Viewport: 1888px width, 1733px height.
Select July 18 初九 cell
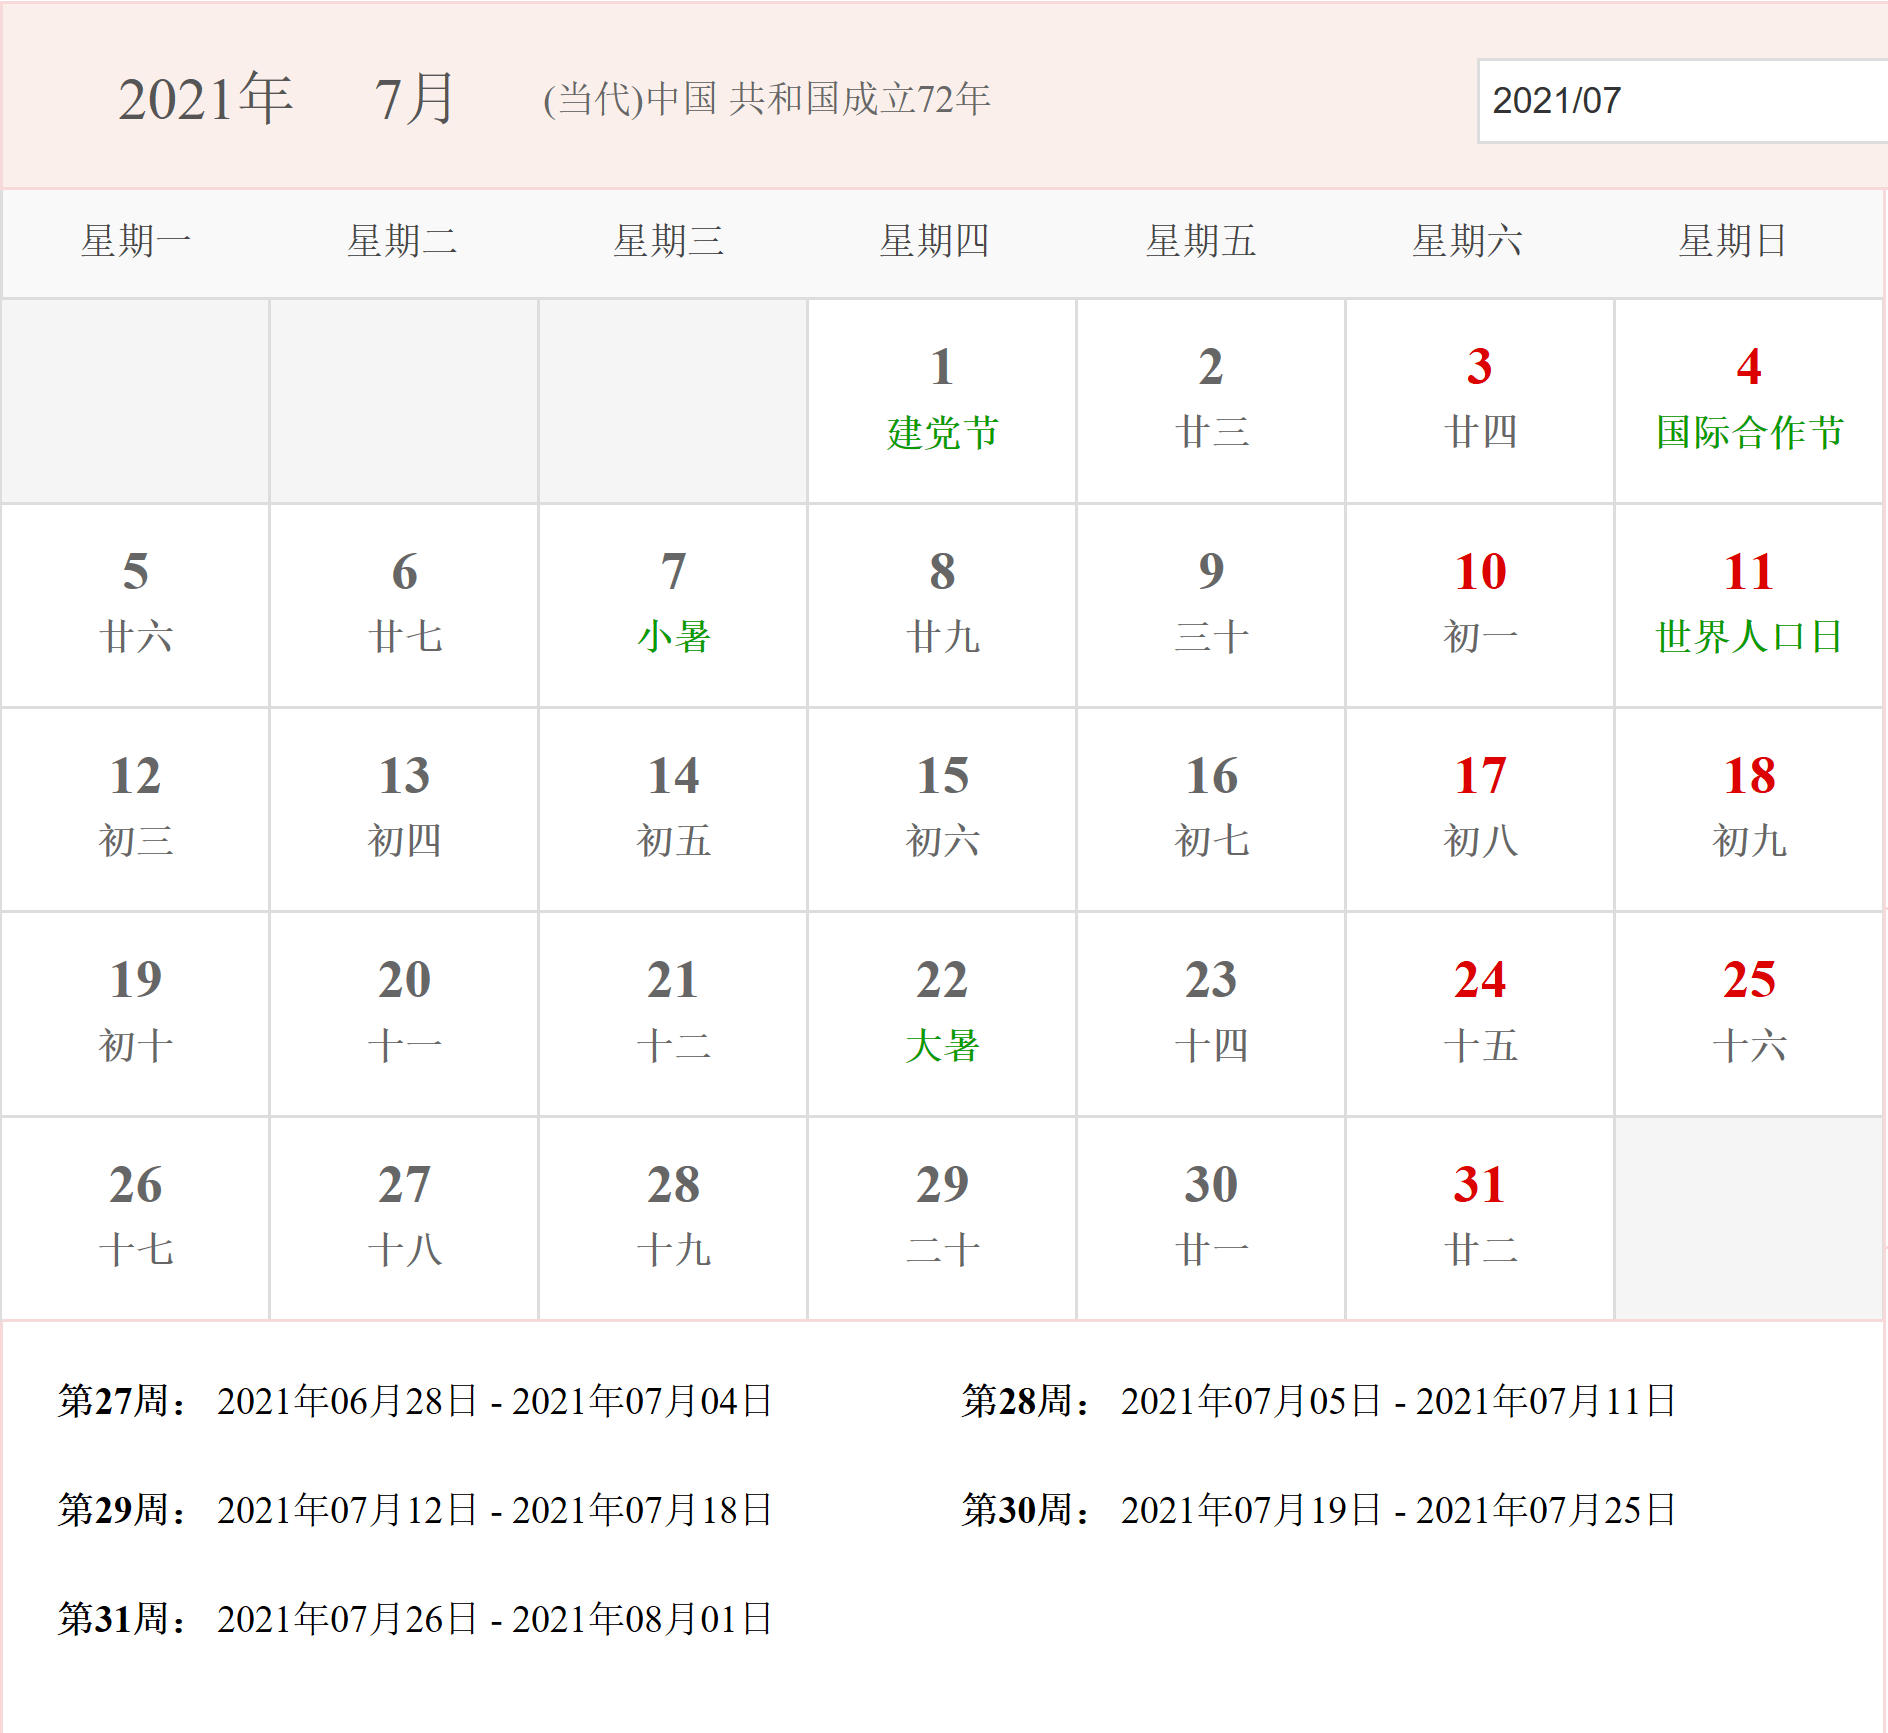(x=1749, y=810)
